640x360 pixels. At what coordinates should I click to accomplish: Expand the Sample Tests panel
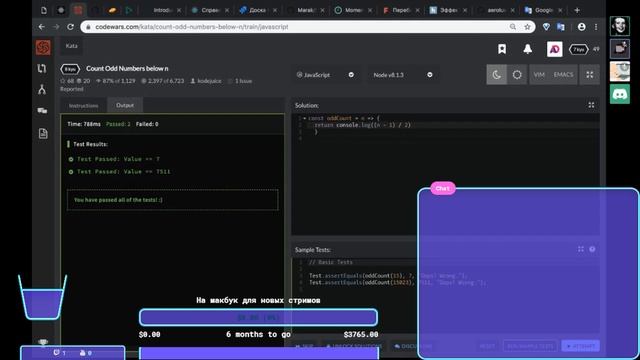click(580, 249)
